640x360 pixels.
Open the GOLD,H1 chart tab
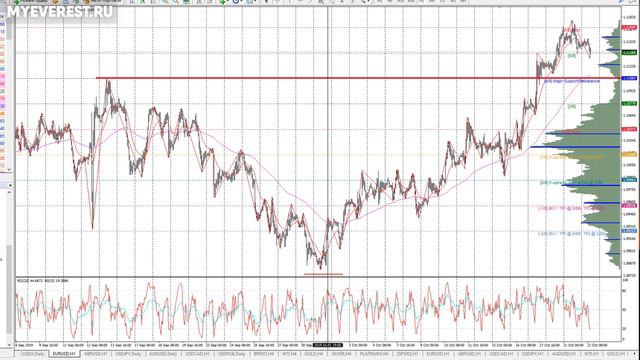pos(616,353)
